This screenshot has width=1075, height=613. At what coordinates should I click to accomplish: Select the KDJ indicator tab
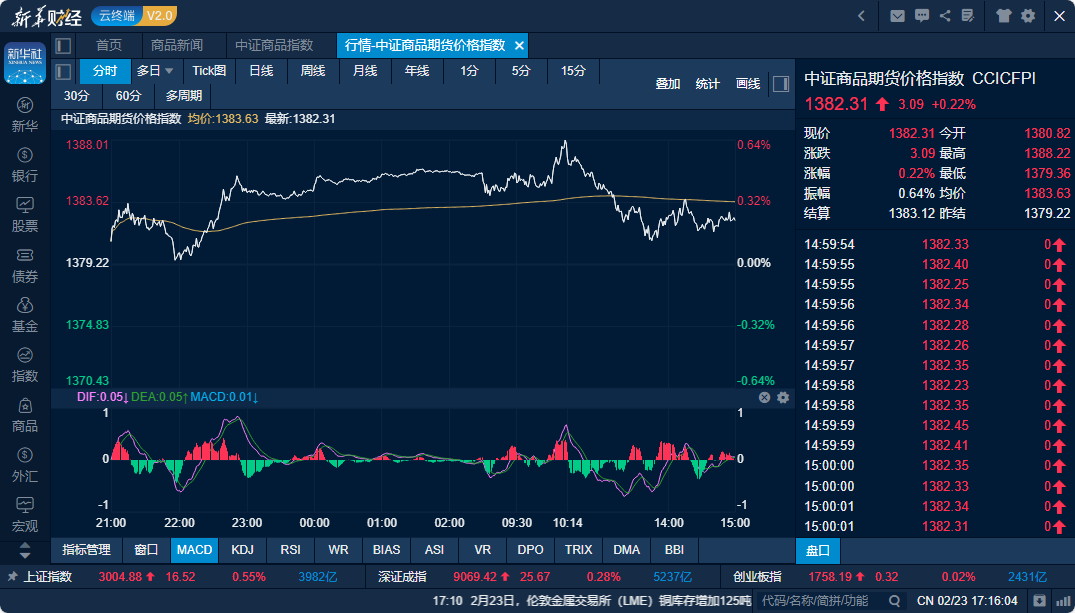click(242, 550)
